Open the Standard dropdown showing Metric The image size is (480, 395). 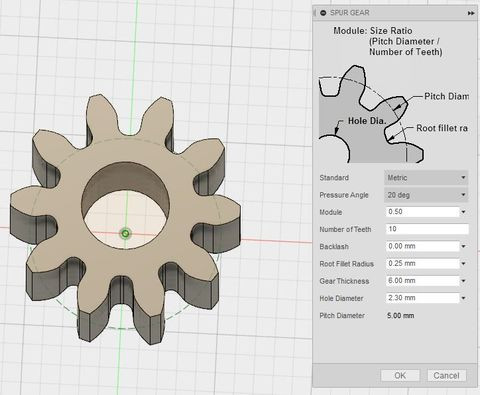click(426, 178)
